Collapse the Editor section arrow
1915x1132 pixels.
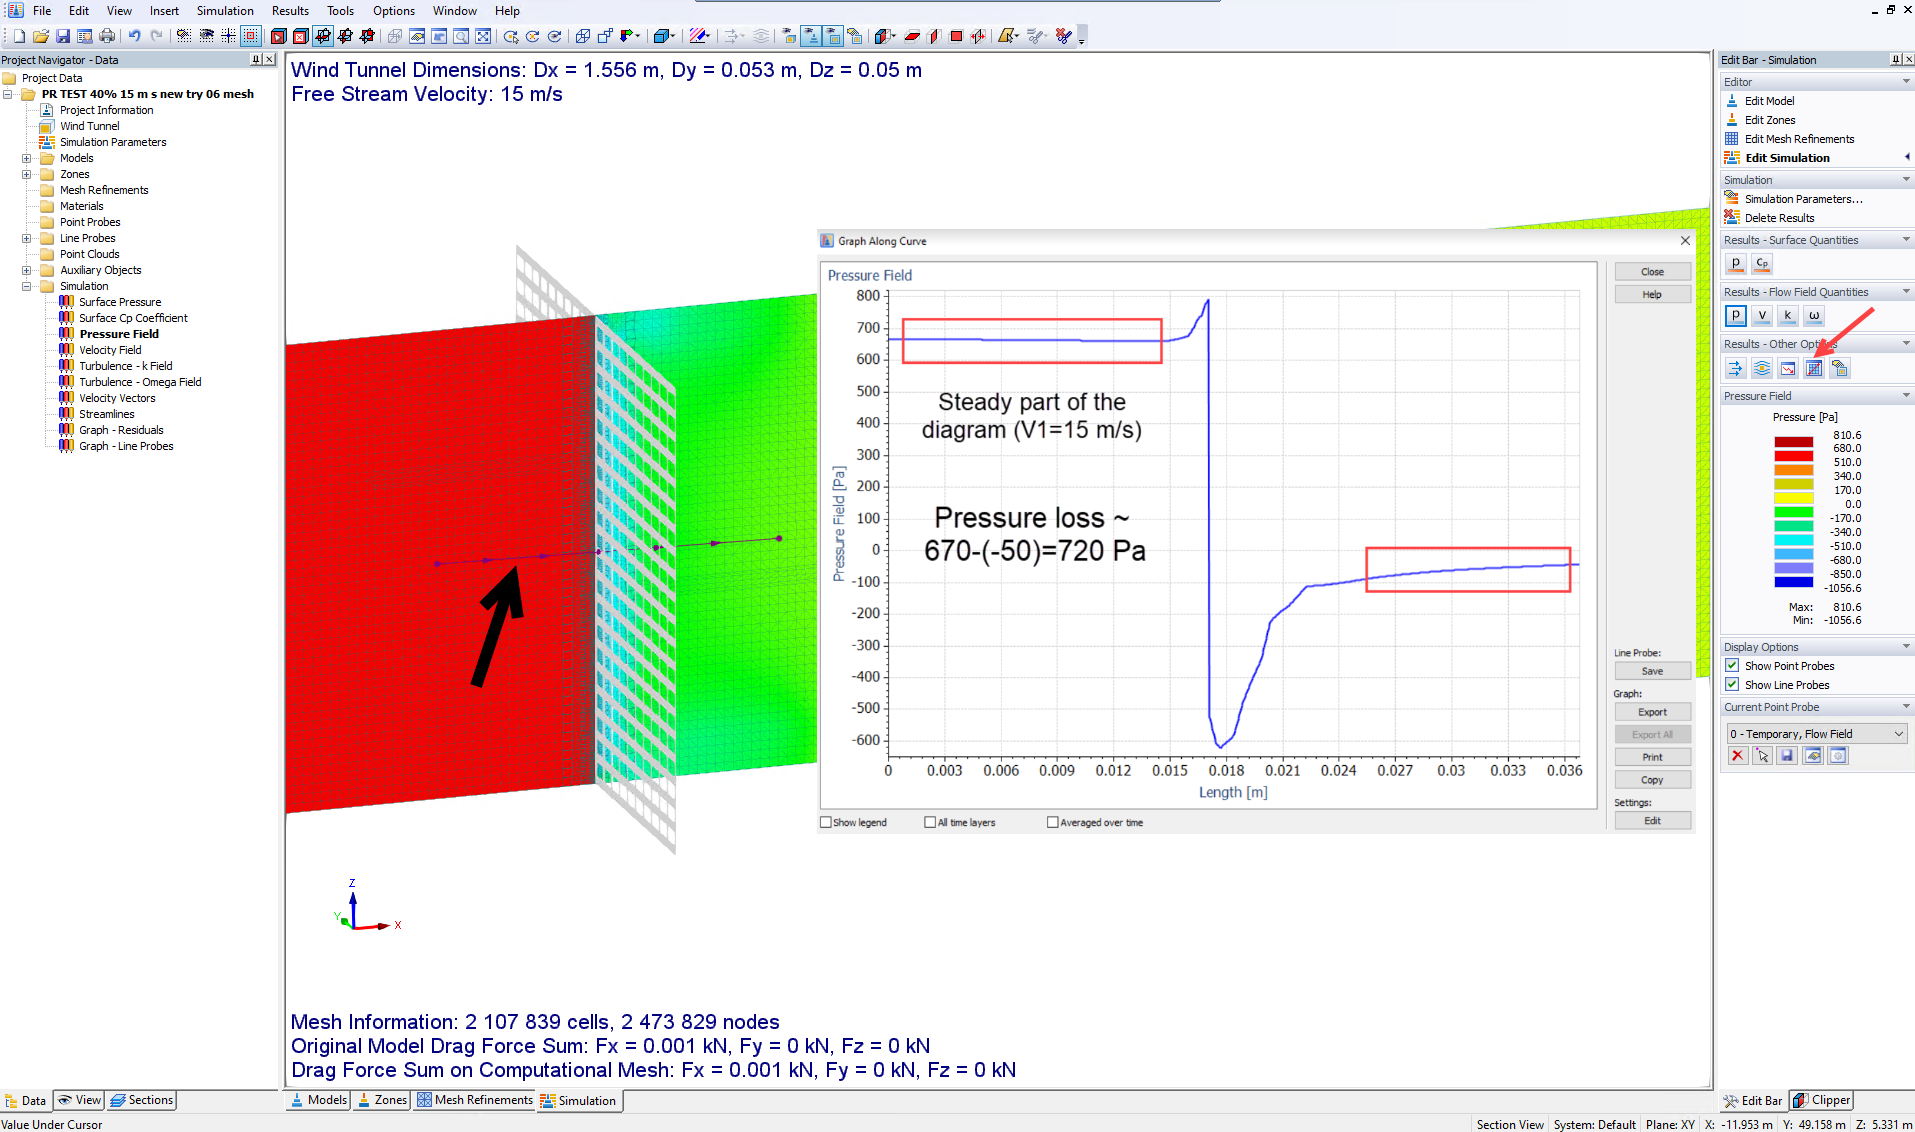point(1906,82)
